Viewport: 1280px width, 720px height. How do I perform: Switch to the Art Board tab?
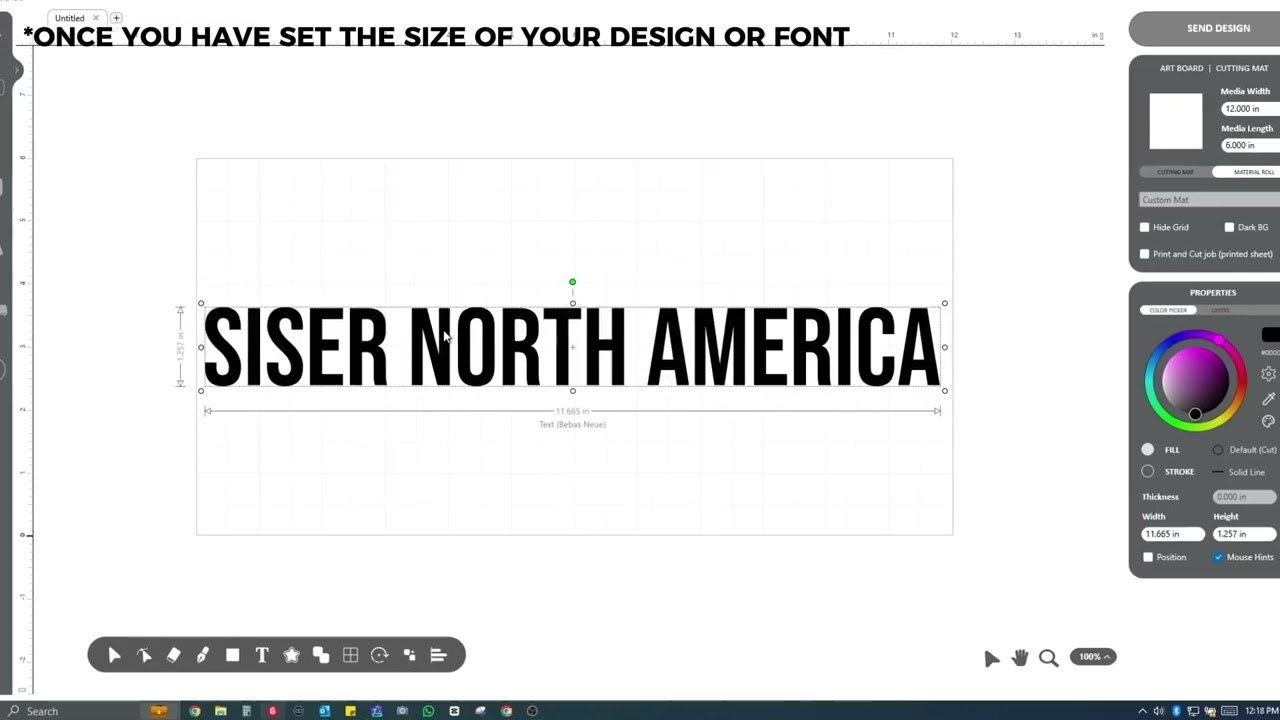tap(1181, 68)
